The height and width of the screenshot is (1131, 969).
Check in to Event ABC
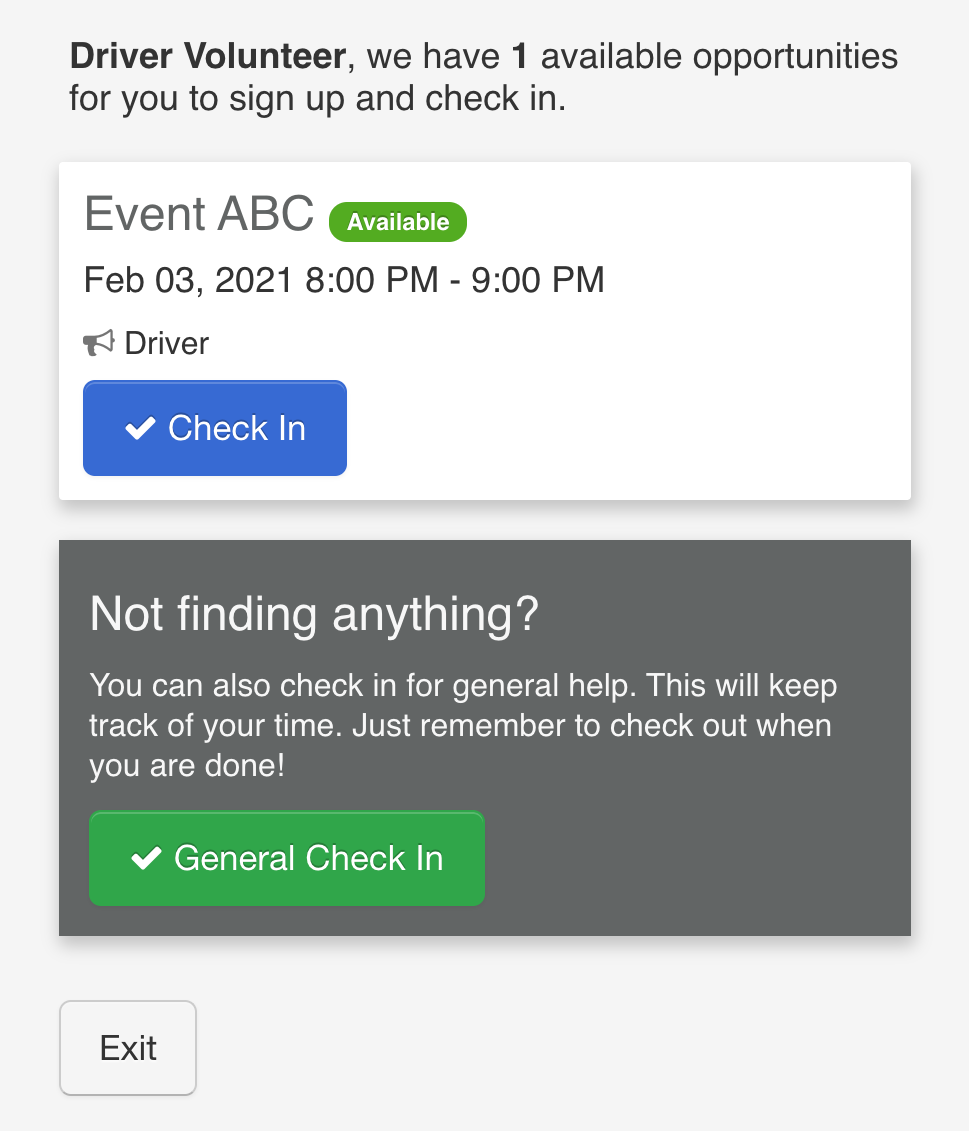pos(215,428)
